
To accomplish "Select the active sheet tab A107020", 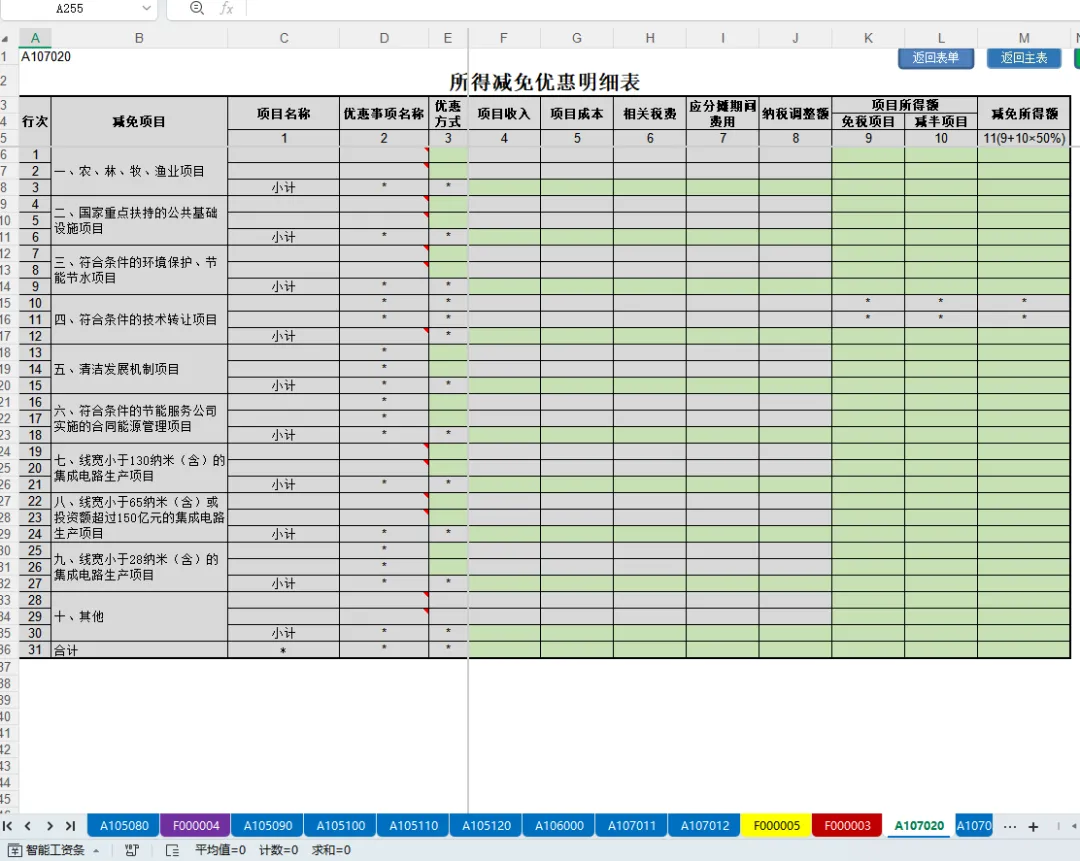I will click(919, 825).
